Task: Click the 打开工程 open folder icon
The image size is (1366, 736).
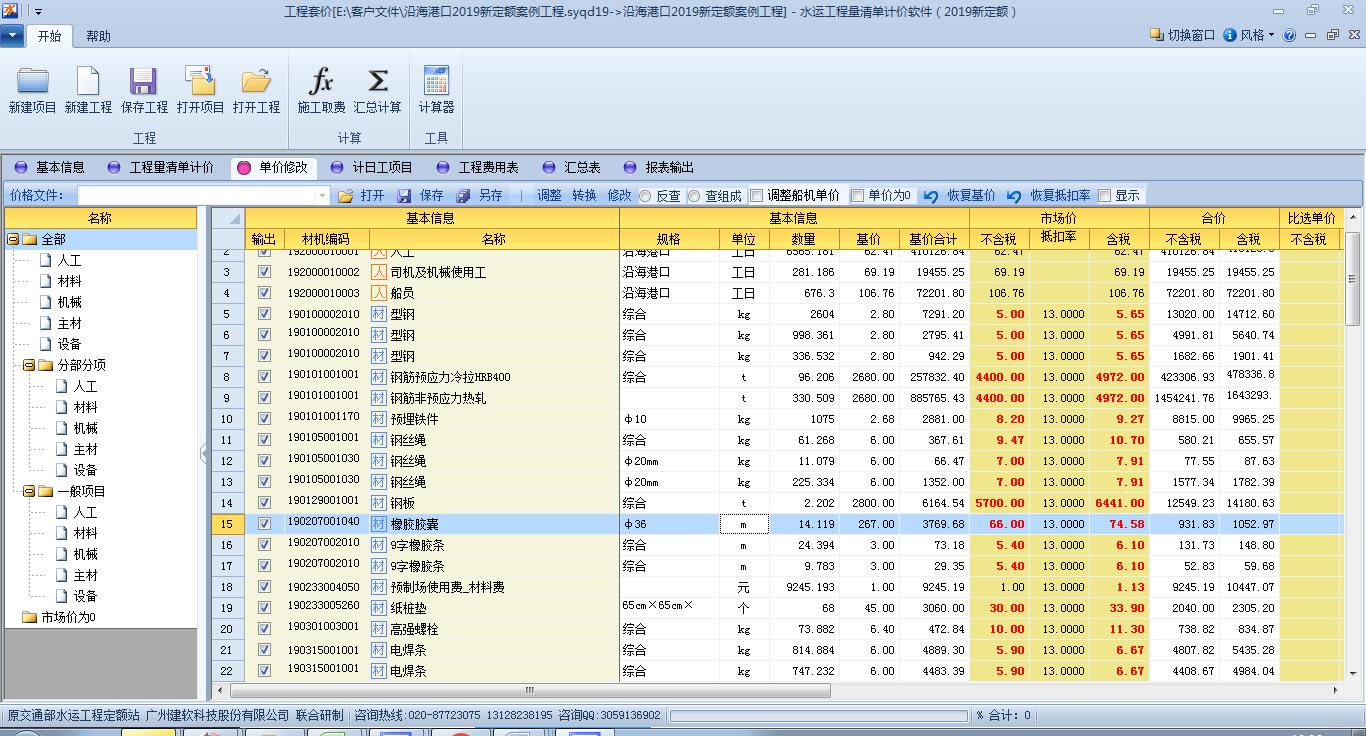Action: (256, 81)
